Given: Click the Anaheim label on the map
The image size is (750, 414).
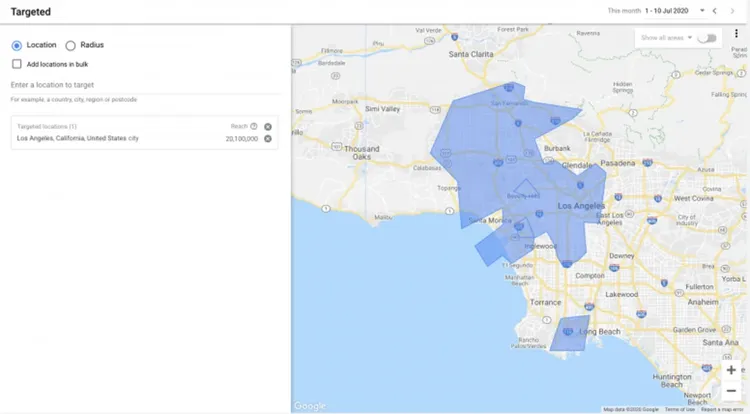Looking at the screenshot, I should (703, 302).
